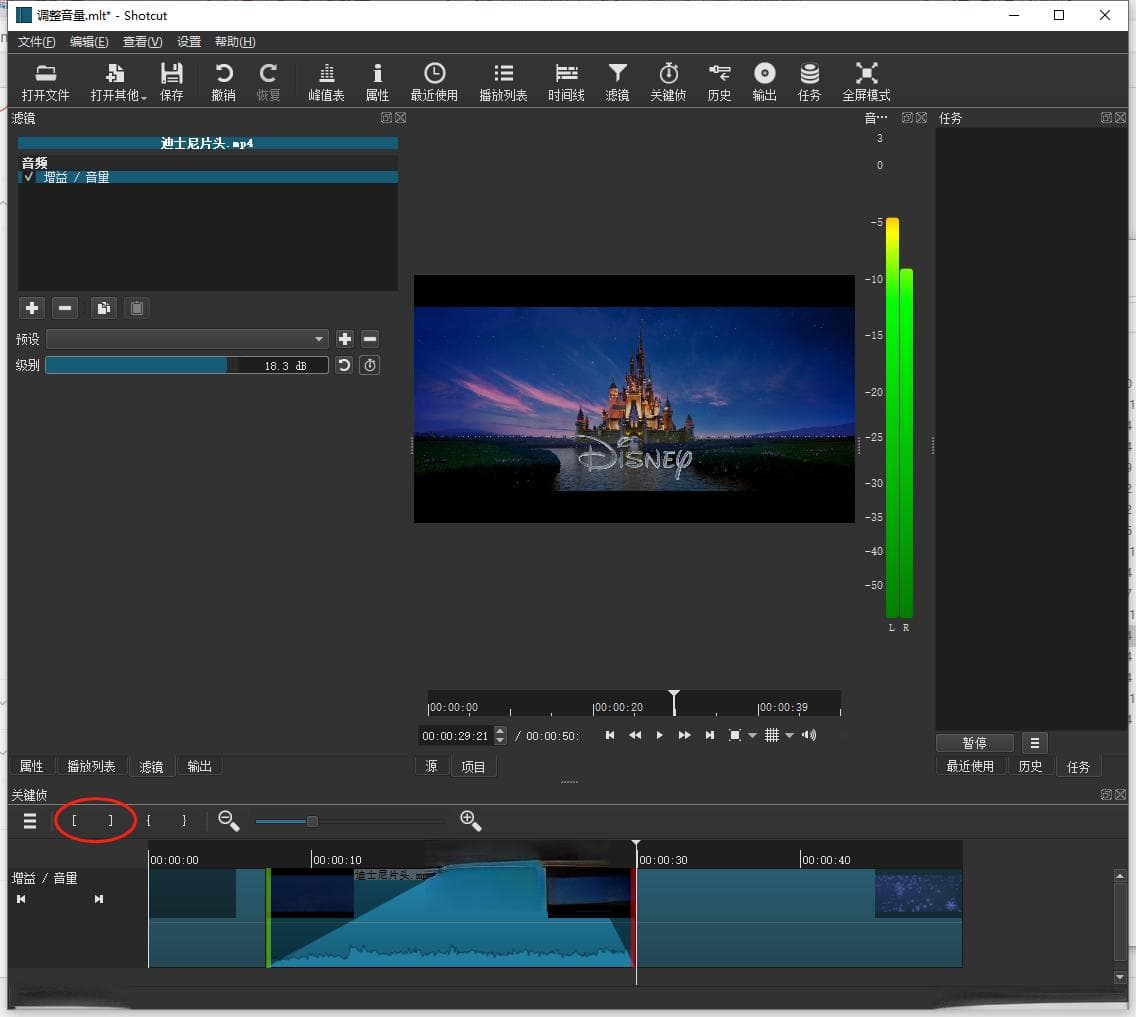This screenshot has width=1136, height=1017.
Task: Click the 打开其他 toolbar icon
Action: (117, 82)
